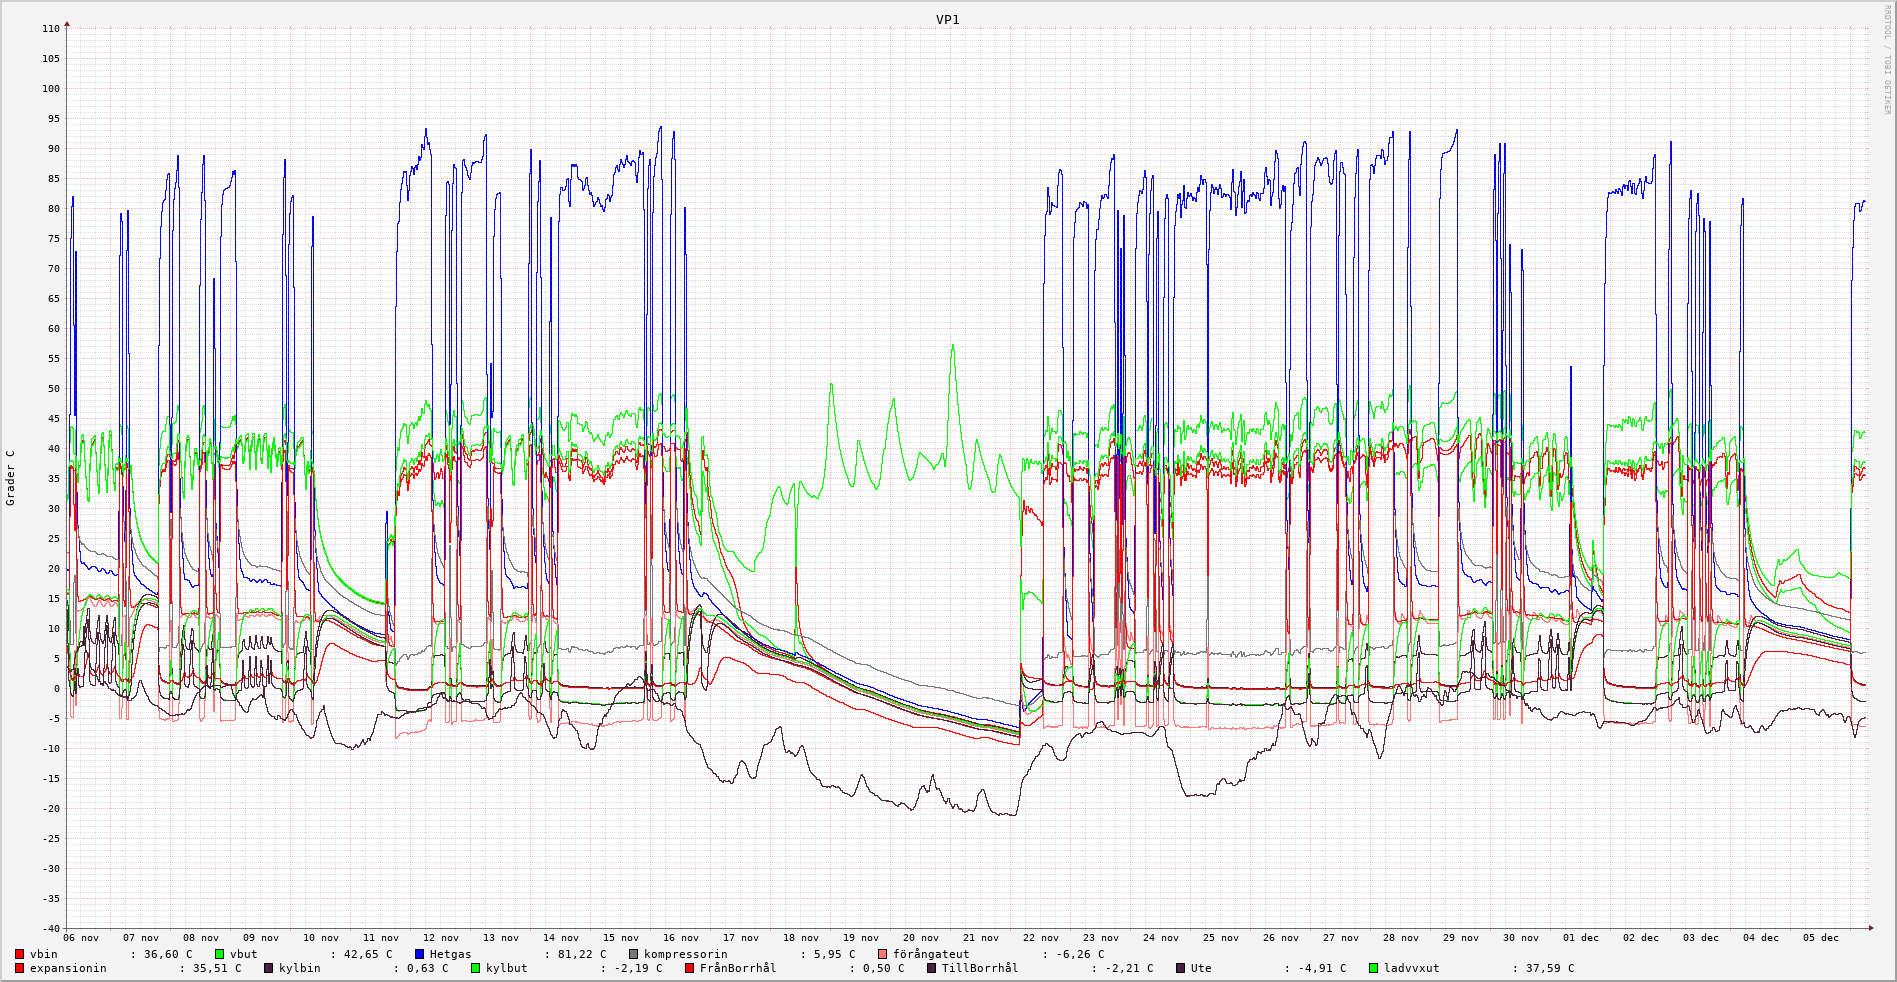The height and width of the screenshot is (982, 1897).
Task: Click the 110 label on the y-axis
Action: click(51, 29)
